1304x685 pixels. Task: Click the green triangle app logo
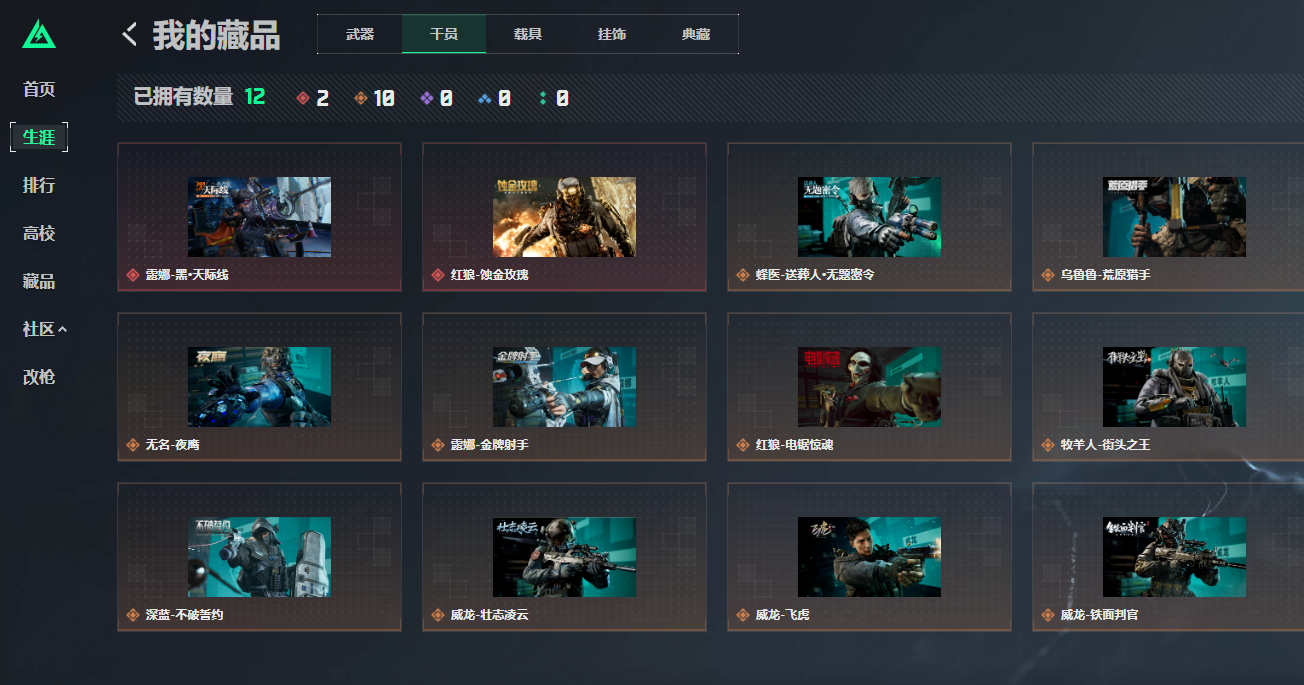click(39, 34)
